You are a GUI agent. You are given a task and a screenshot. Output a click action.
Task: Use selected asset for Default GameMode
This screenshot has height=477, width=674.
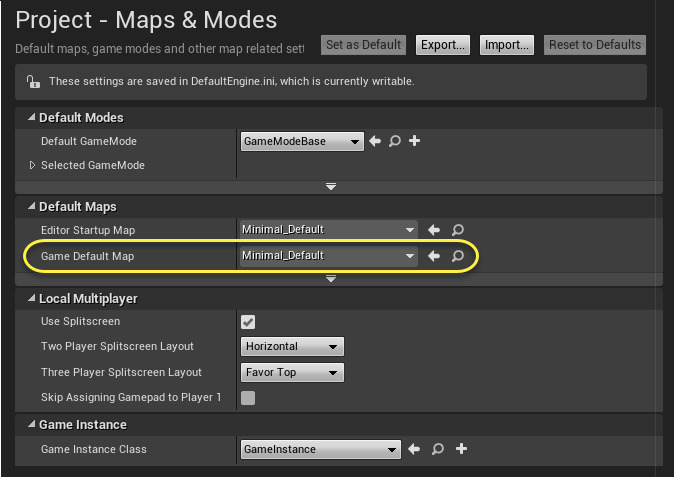tap(375, 141)
